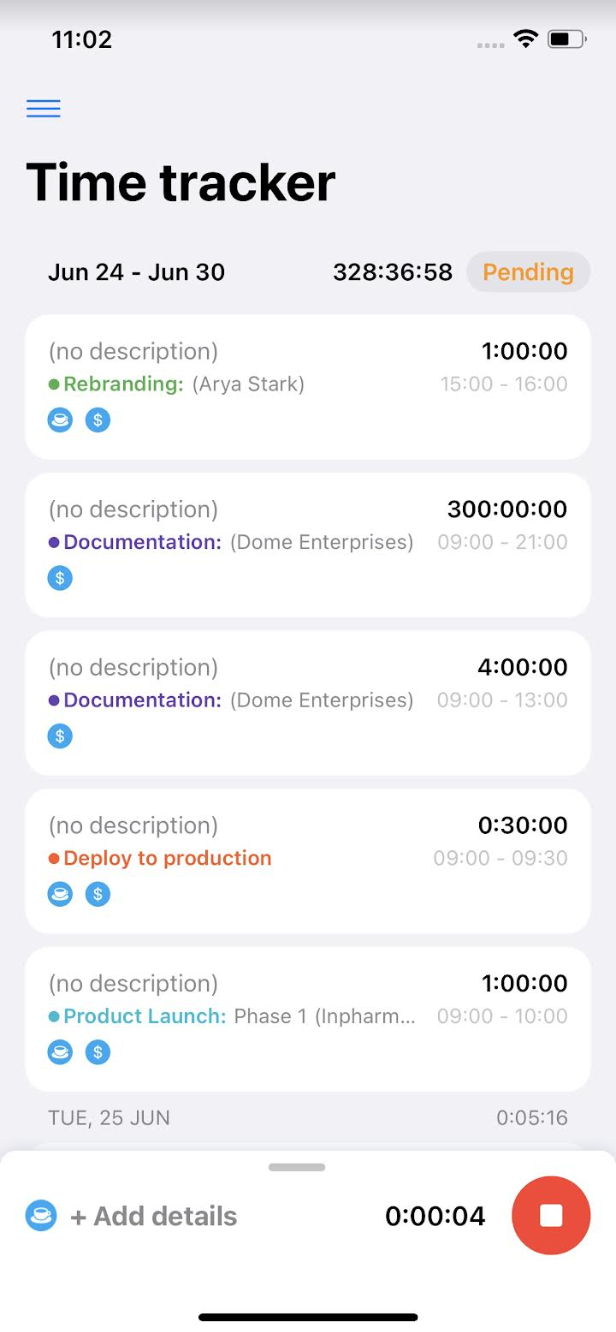Toggle the Pending status badge
The width and height of the screenshot is (616, 1332).
528,272
